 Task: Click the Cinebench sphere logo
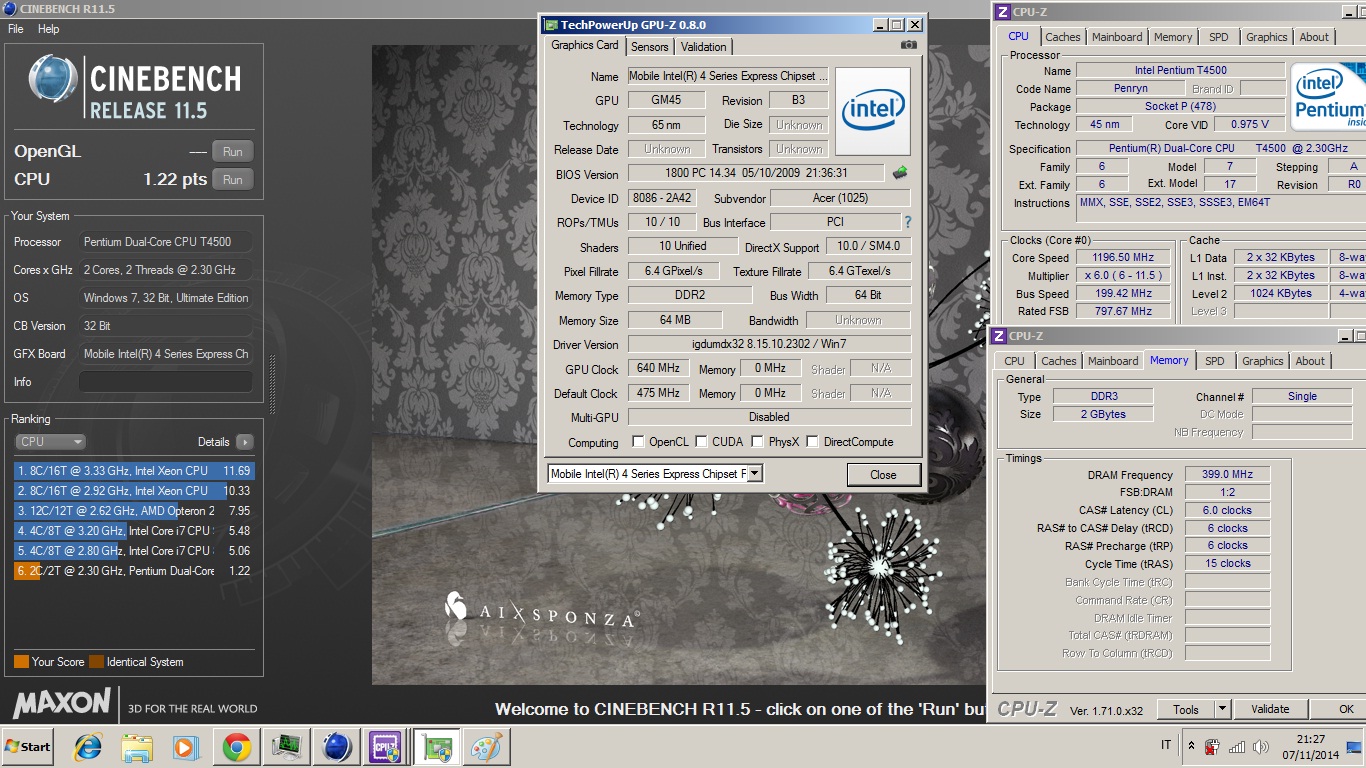click(52, 79)
